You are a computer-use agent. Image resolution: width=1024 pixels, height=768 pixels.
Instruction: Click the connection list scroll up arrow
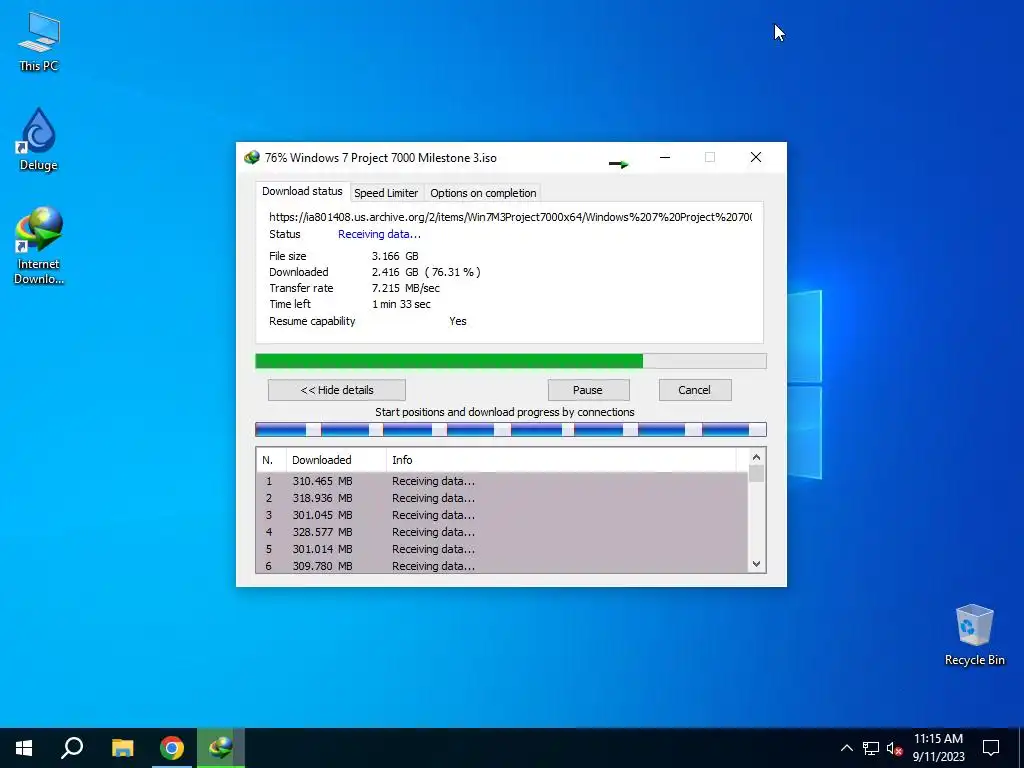tap(756, 457)
